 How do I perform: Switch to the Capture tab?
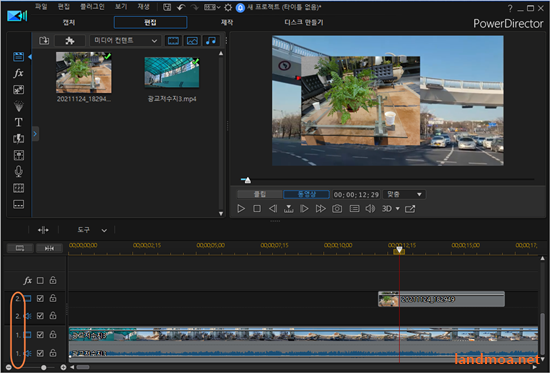pyautogui.click(x=69, y=22)
